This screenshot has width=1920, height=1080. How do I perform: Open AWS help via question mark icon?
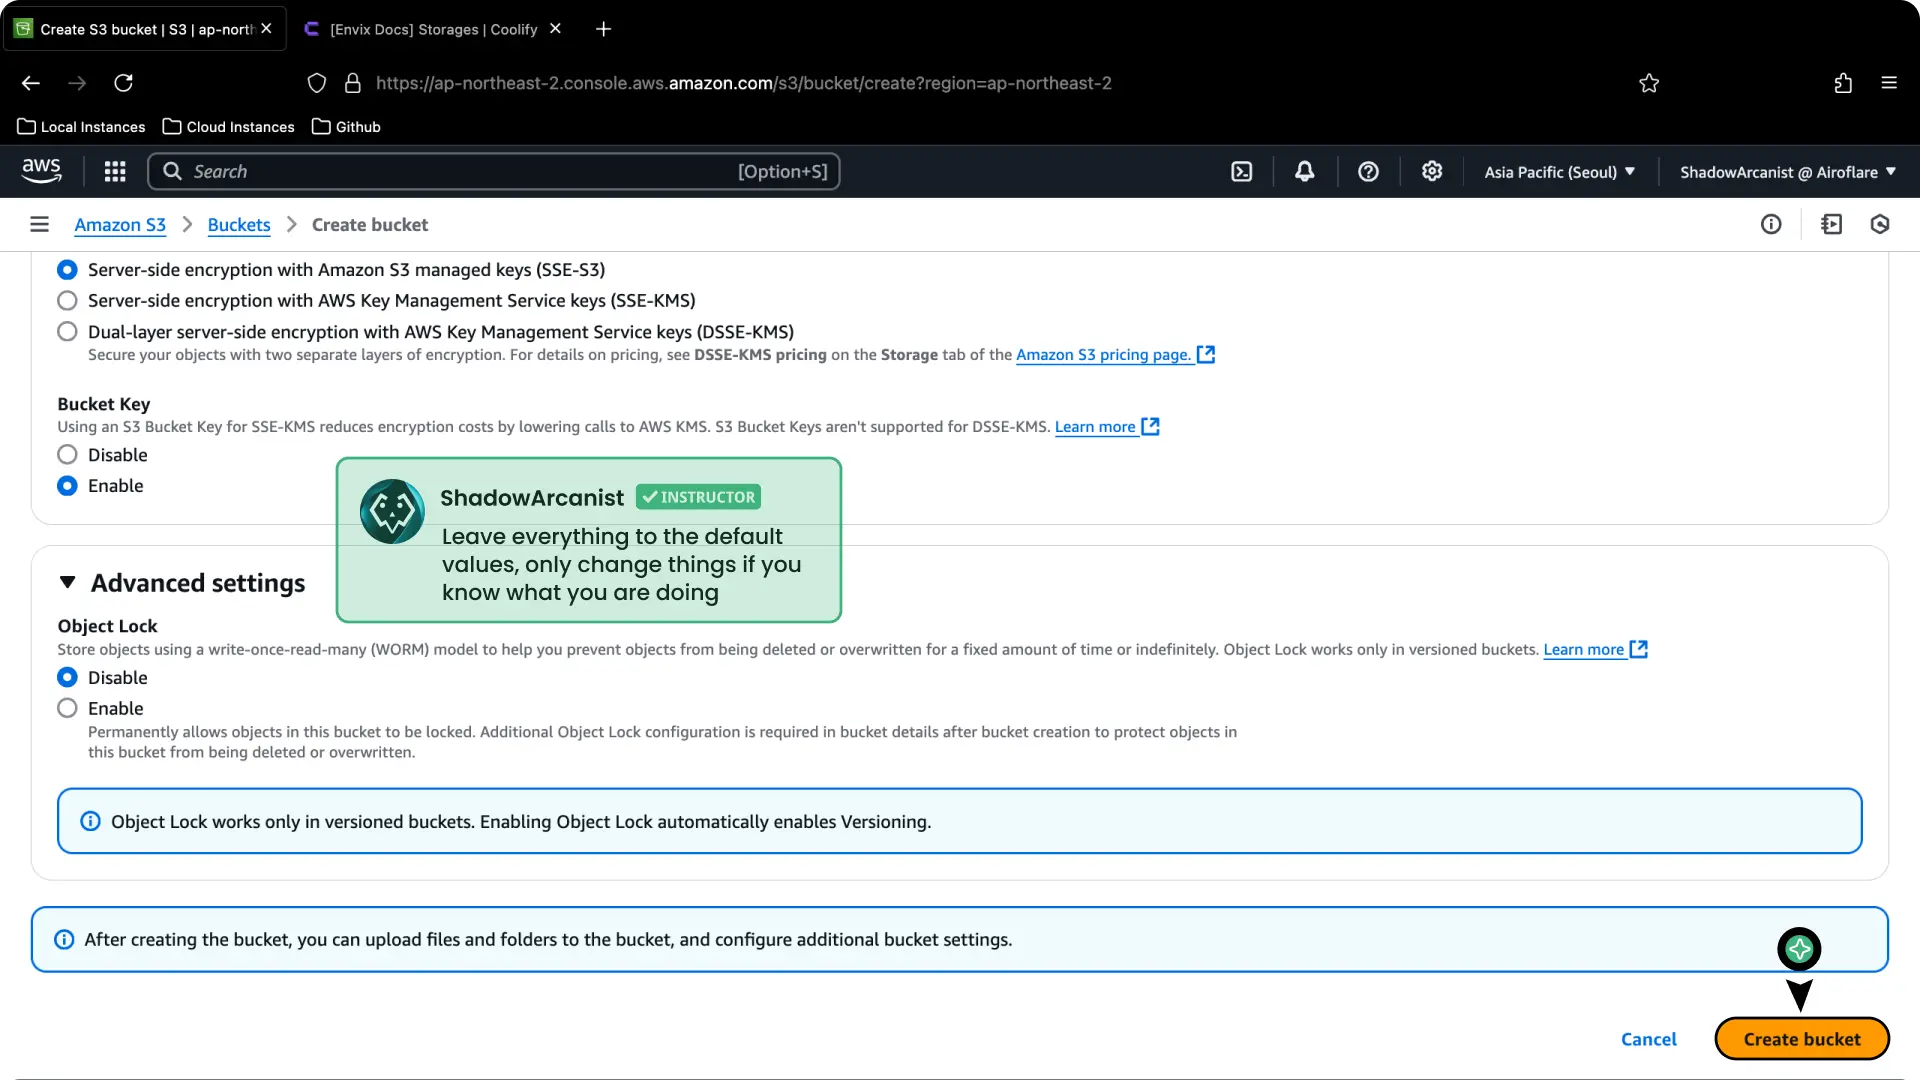tap(1368, 171)
